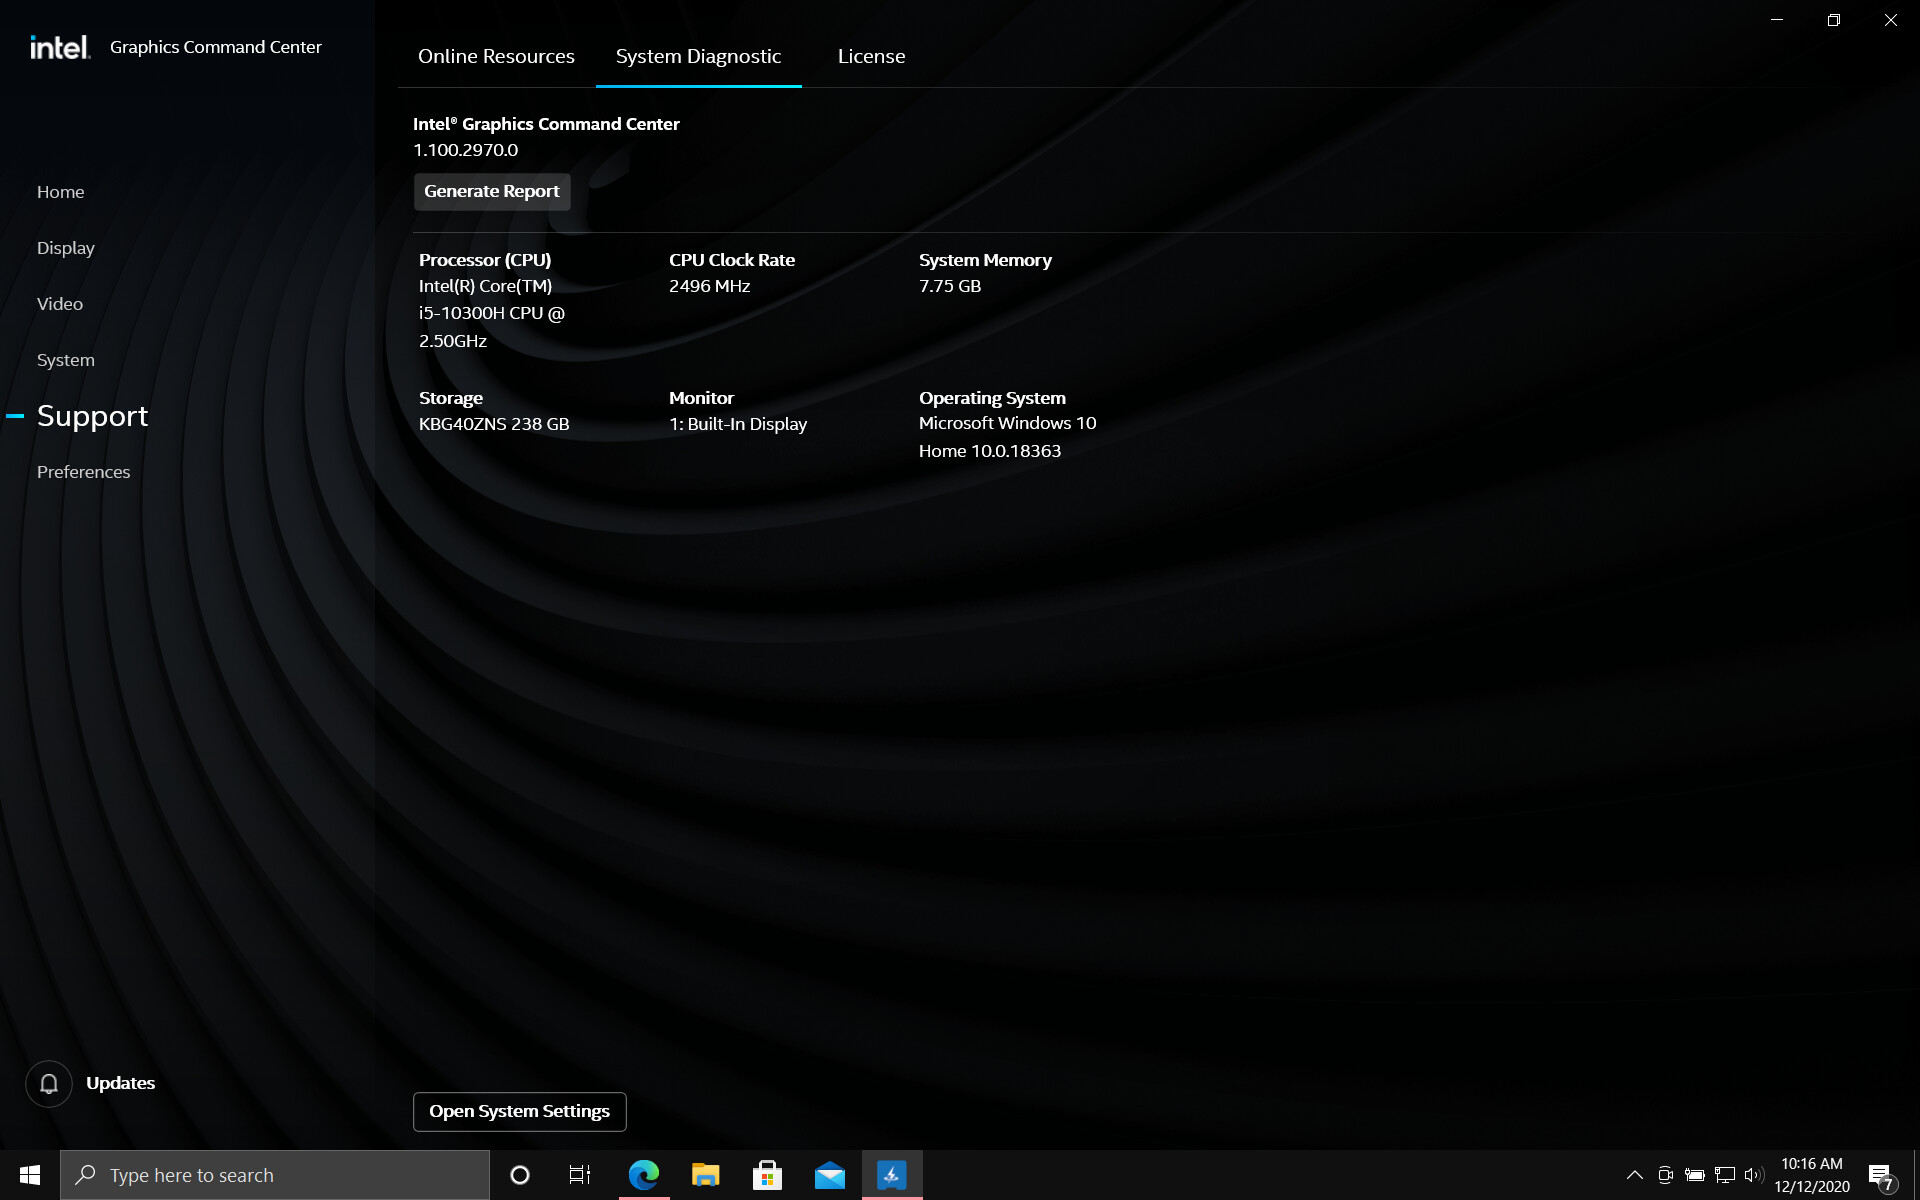Image resolution: width=1920 pixels, height=1200 pixels.
Task: Switch to the Online Resources tab
Action: pos(496,57)
